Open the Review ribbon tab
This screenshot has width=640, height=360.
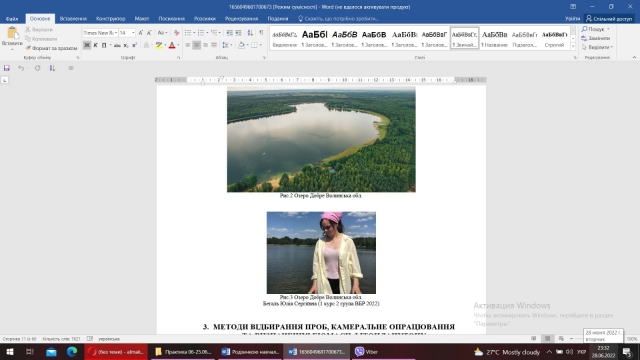pos(241,19)
